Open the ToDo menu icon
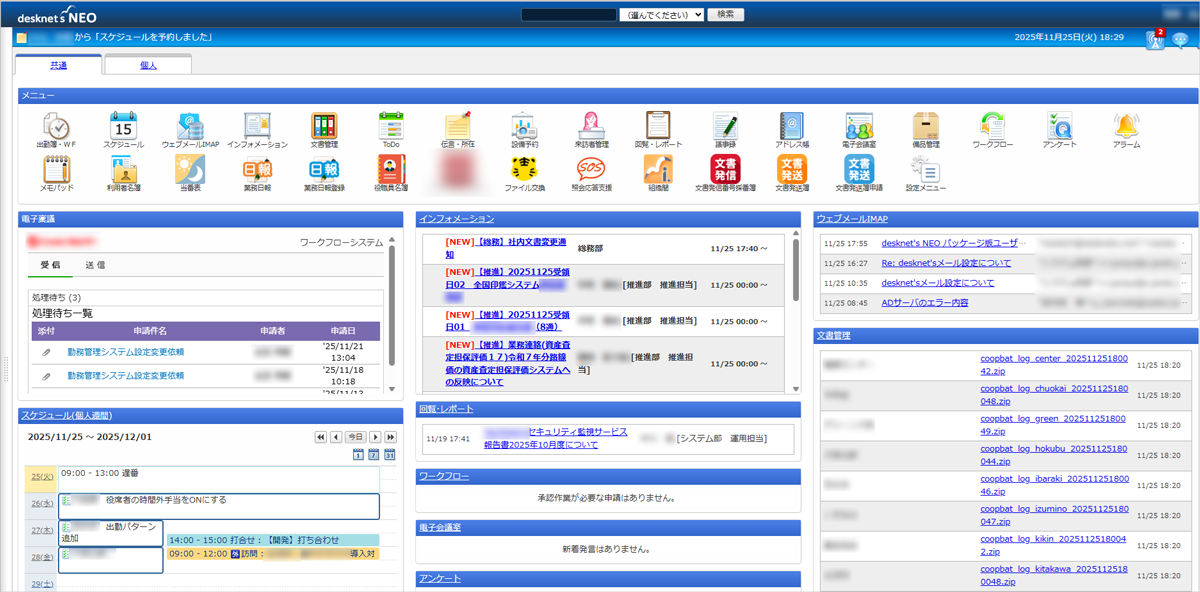This screenshot has width=1200, height=592. click(390, 126)
